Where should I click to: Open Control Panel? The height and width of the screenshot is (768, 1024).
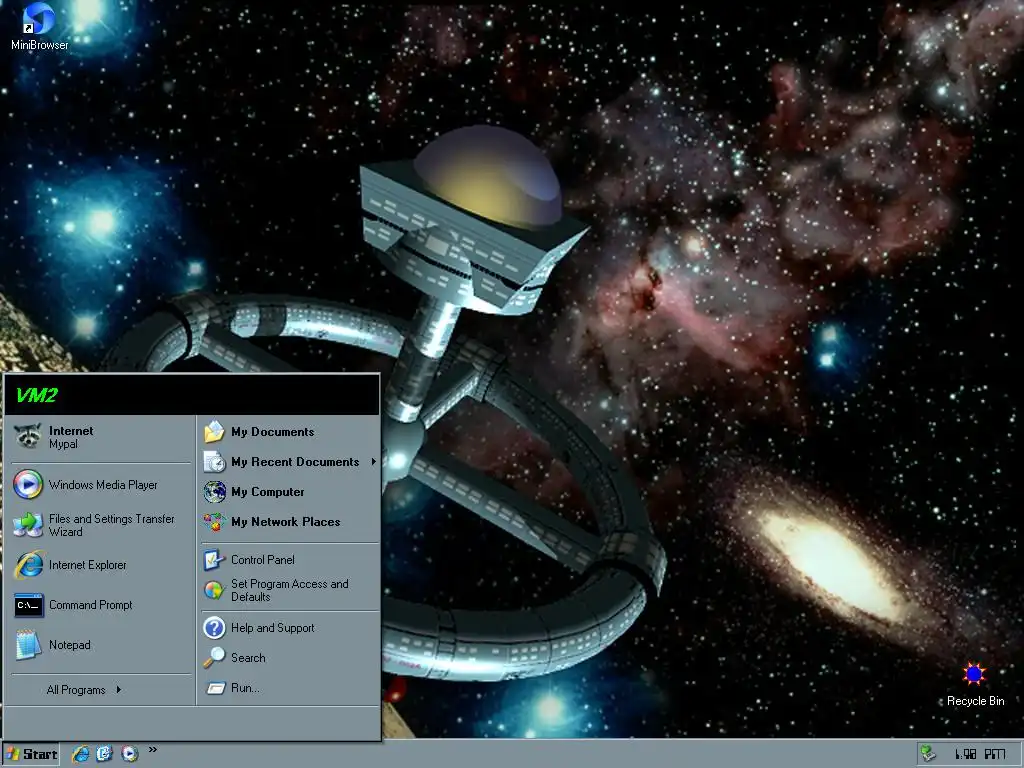click(x=290, y=560)
